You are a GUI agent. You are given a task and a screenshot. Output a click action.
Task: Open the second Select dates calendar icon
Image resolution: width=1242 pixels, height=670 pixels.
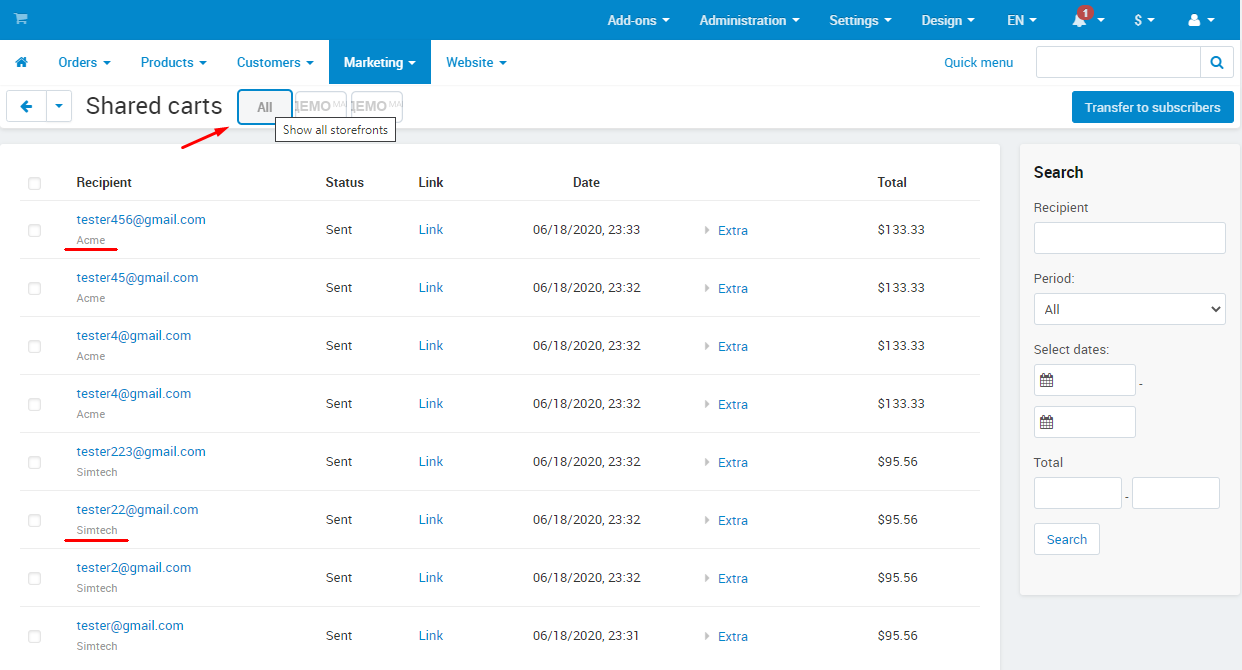click(1047, 422)
